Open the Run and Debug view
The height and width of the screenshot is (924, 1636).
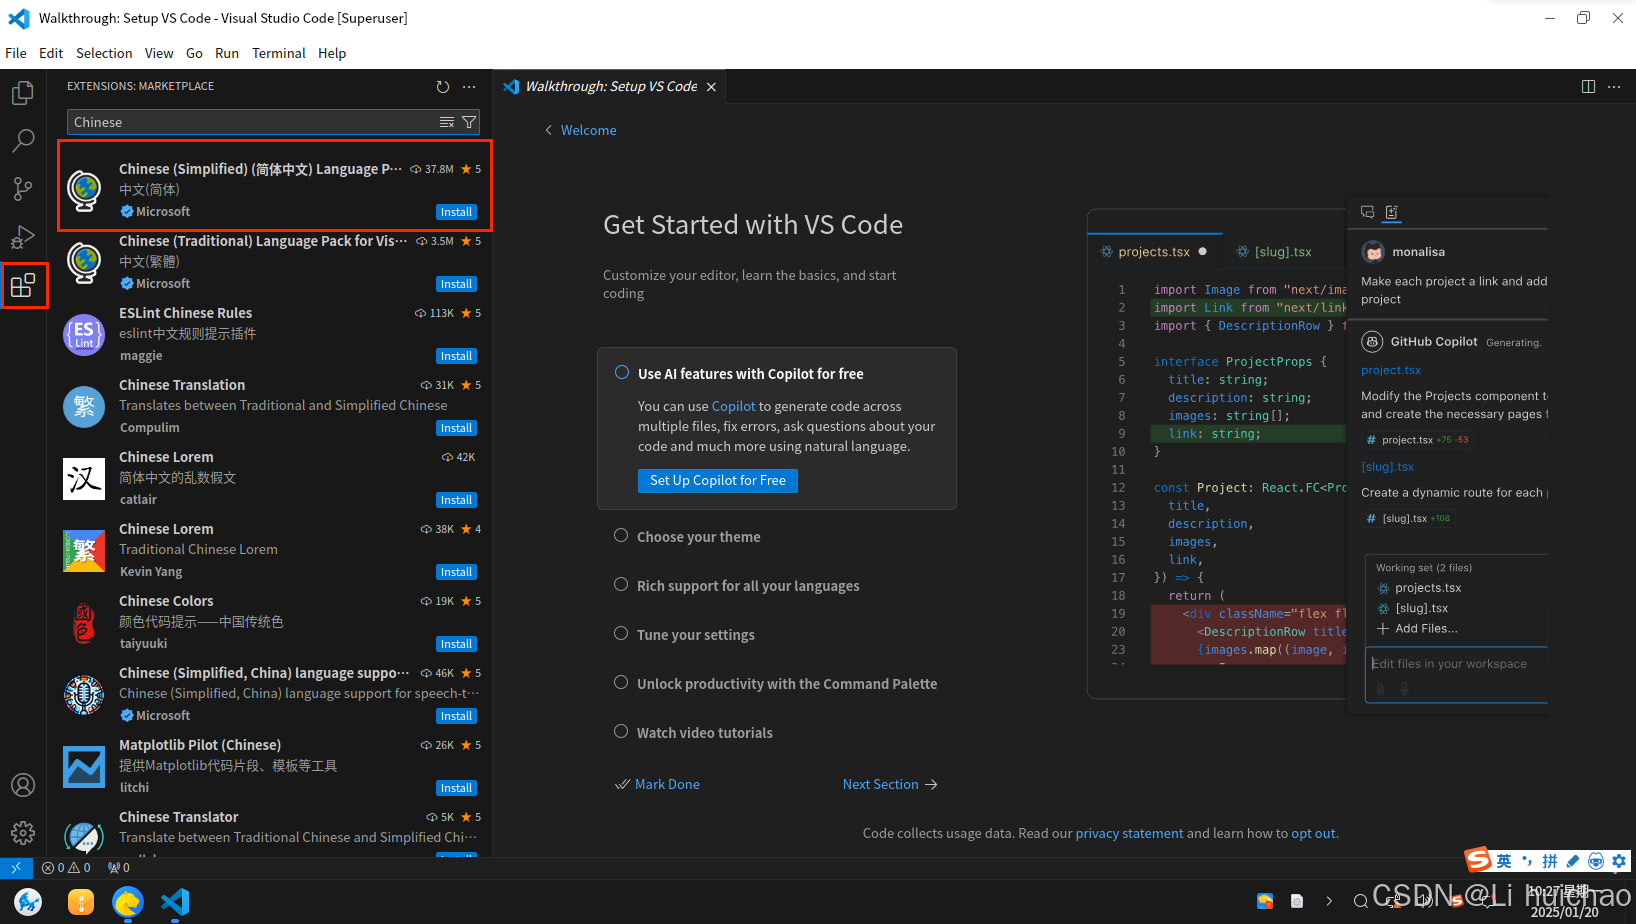click(23, 237)
